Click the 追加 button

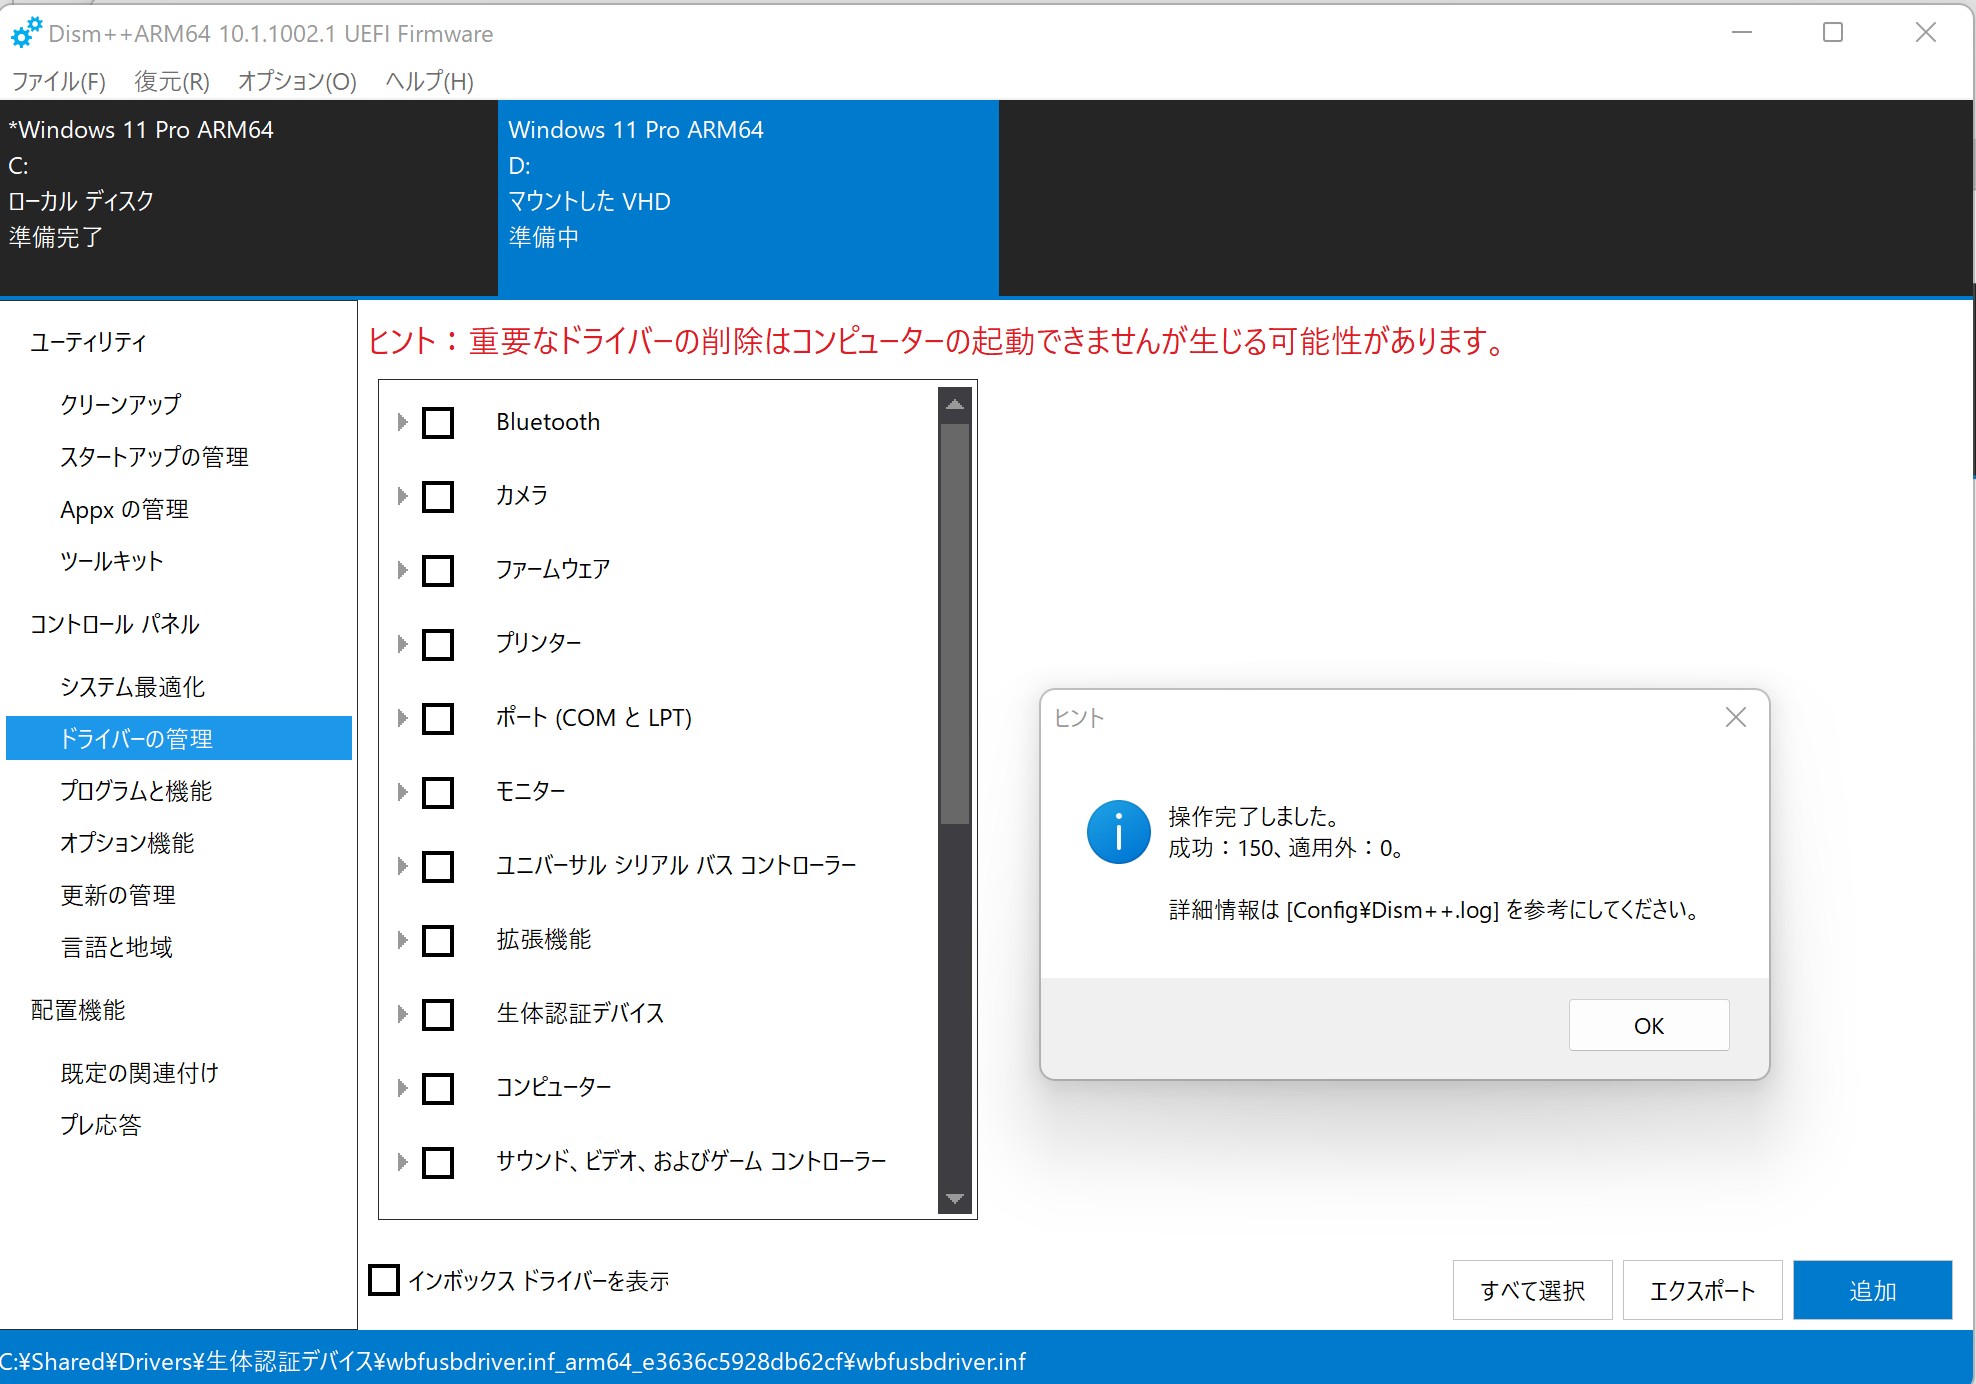coord(1872,1290)
